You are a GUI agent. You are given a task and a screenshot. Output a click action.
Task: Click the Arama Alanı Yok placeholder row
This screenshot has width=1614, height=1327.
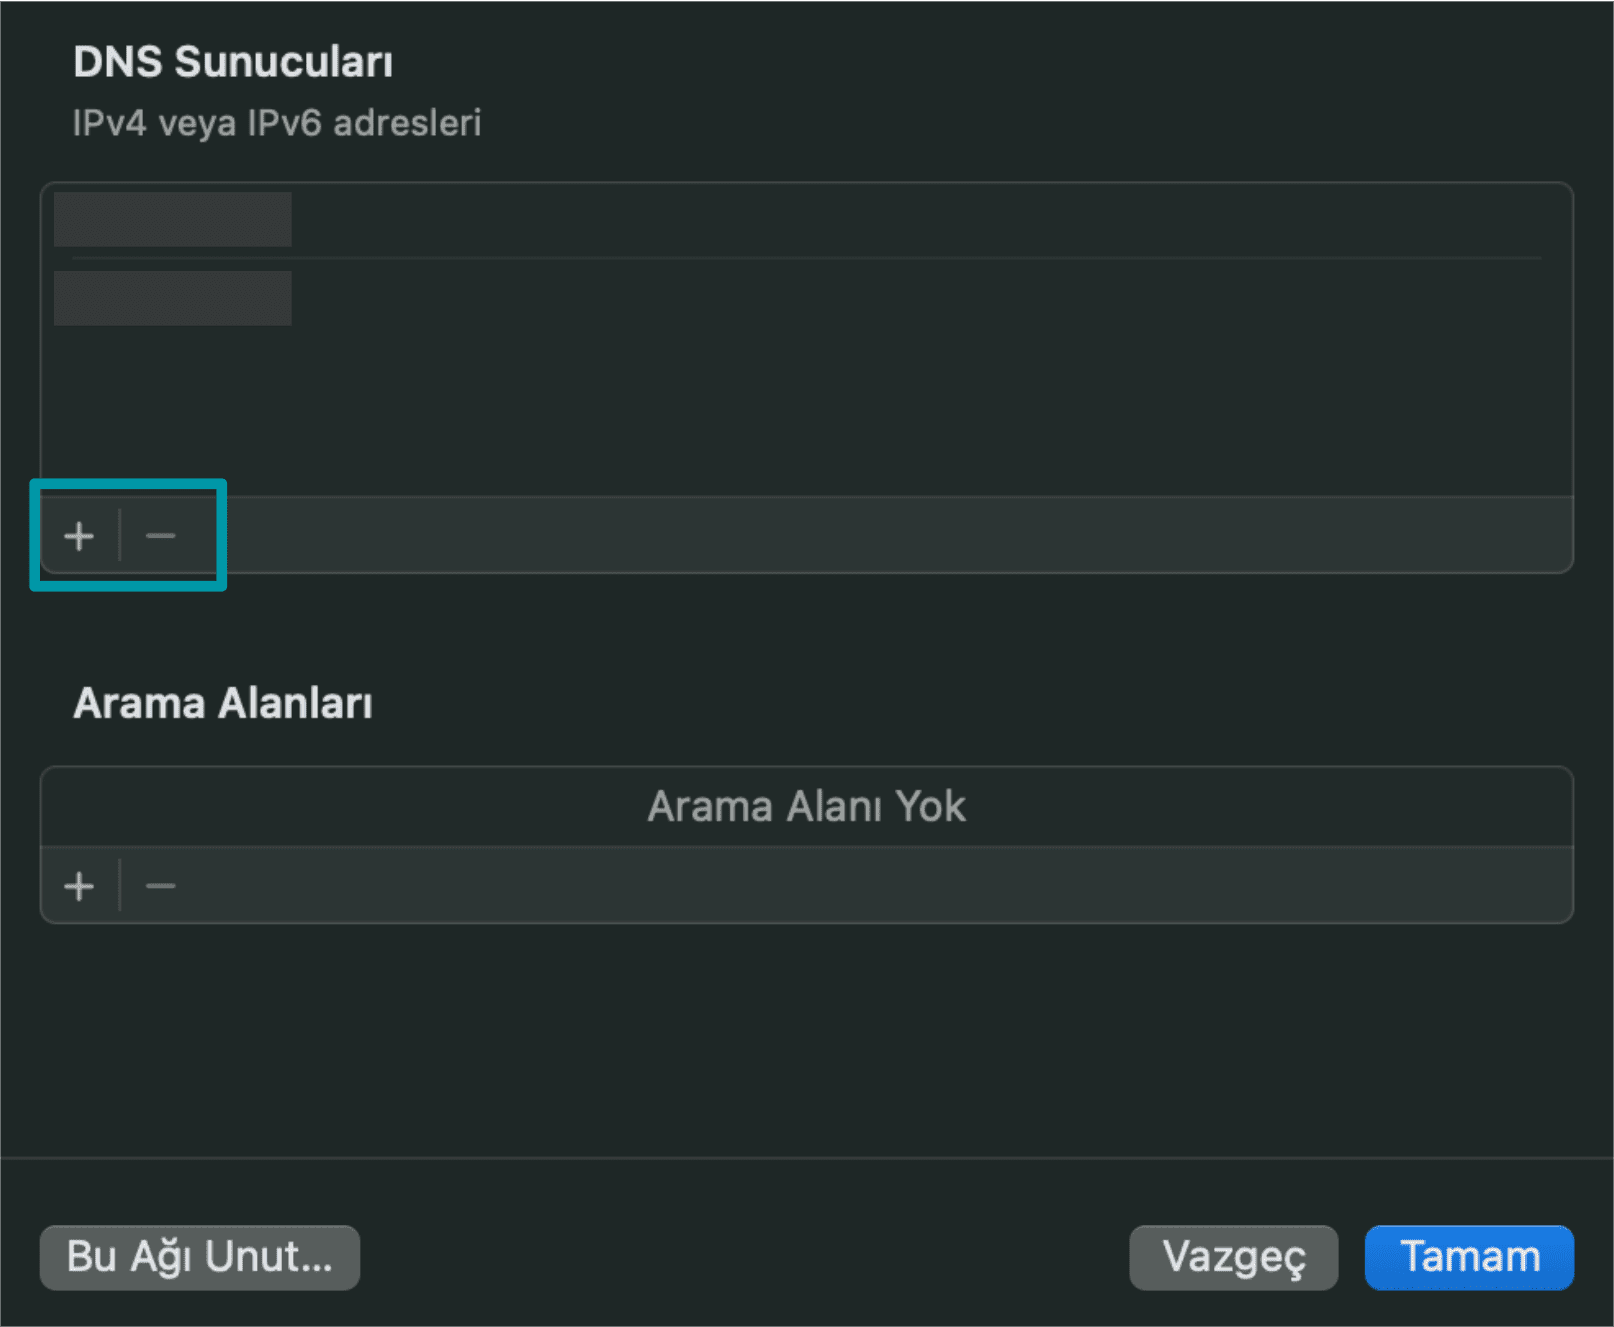(x=806, y=806)
